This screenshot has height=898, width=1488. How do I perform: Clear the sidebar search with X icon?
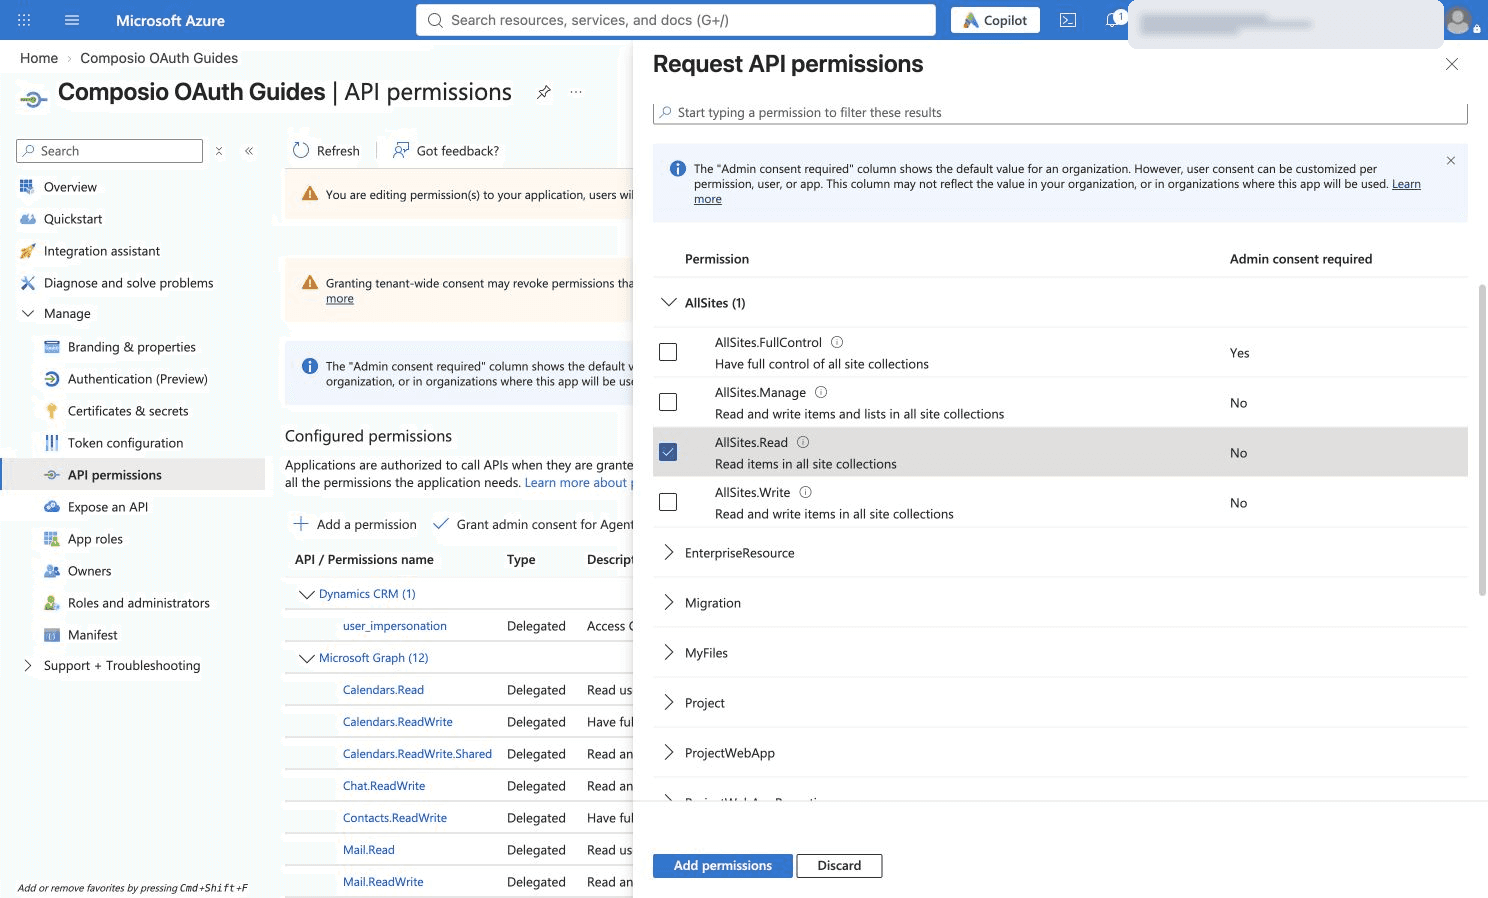219,151
